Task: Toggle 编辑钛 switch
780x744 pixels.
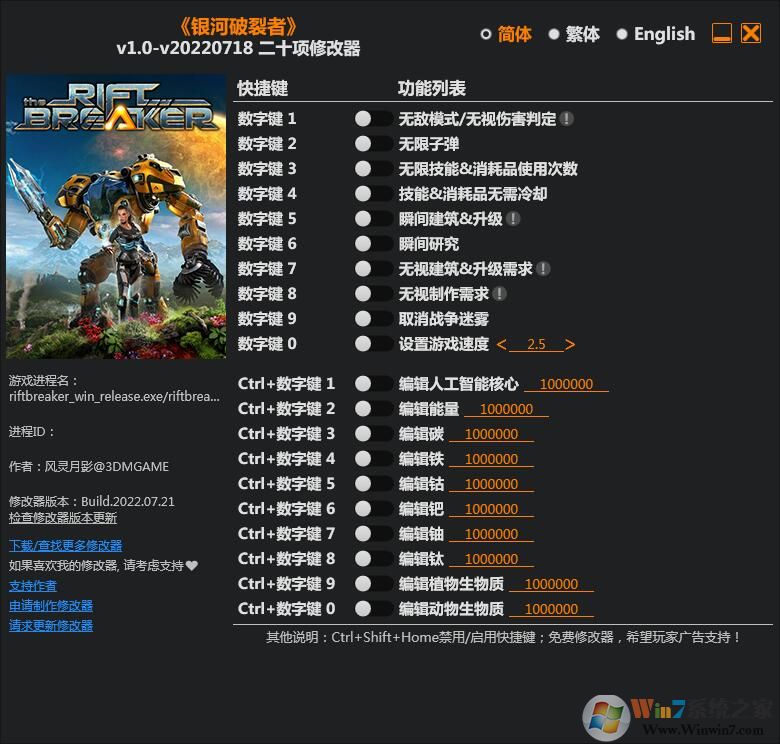Action: click(x=374, y=558)
